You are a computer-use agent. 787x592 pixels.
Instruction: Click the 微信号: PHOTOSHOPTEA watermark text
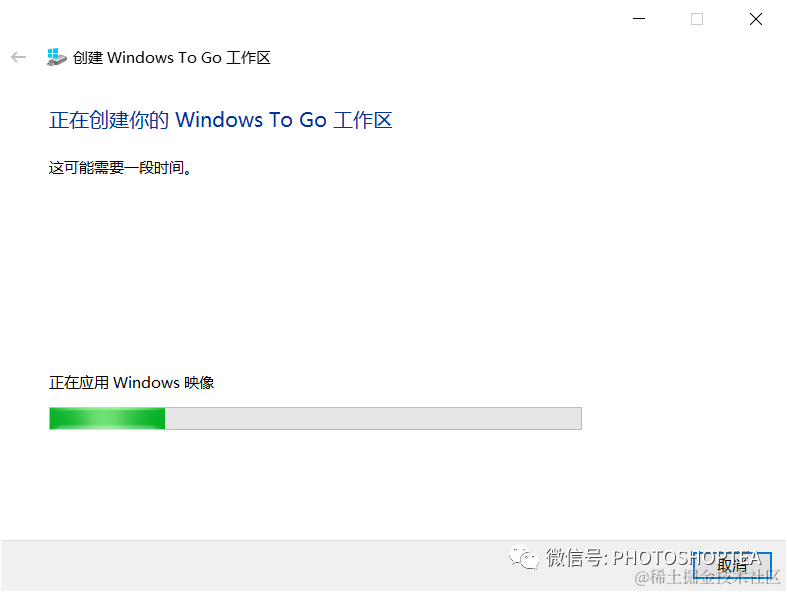click(x=654, y=557)
